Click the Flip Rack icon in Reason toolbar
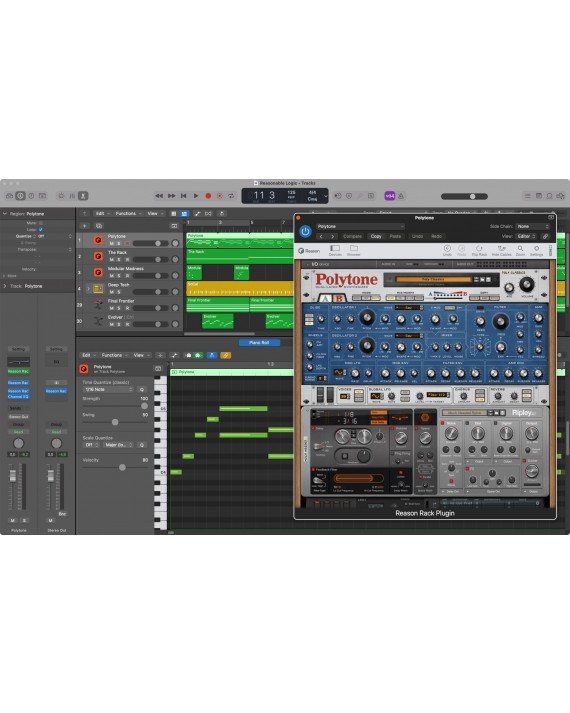This screenshot has height=713, width=570. [479, 251]
